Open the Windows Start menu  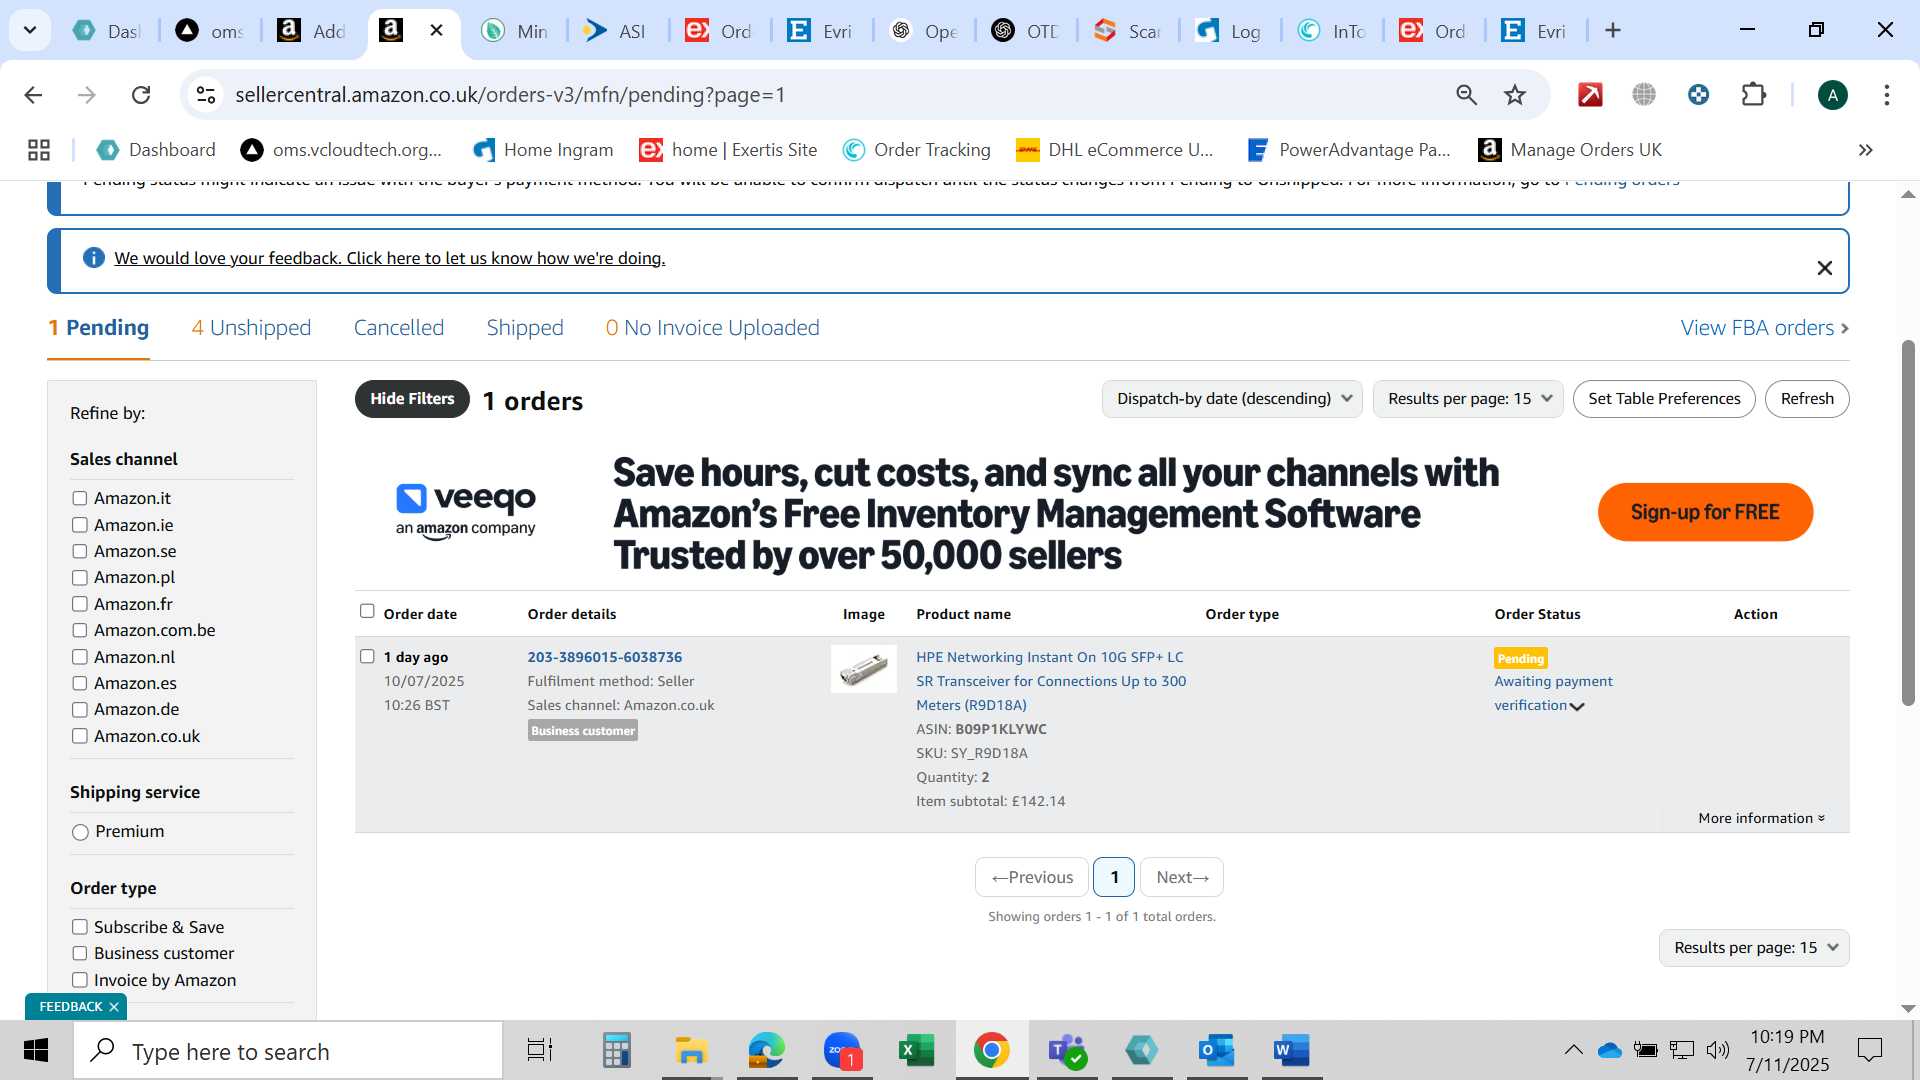pos(36,1051)
